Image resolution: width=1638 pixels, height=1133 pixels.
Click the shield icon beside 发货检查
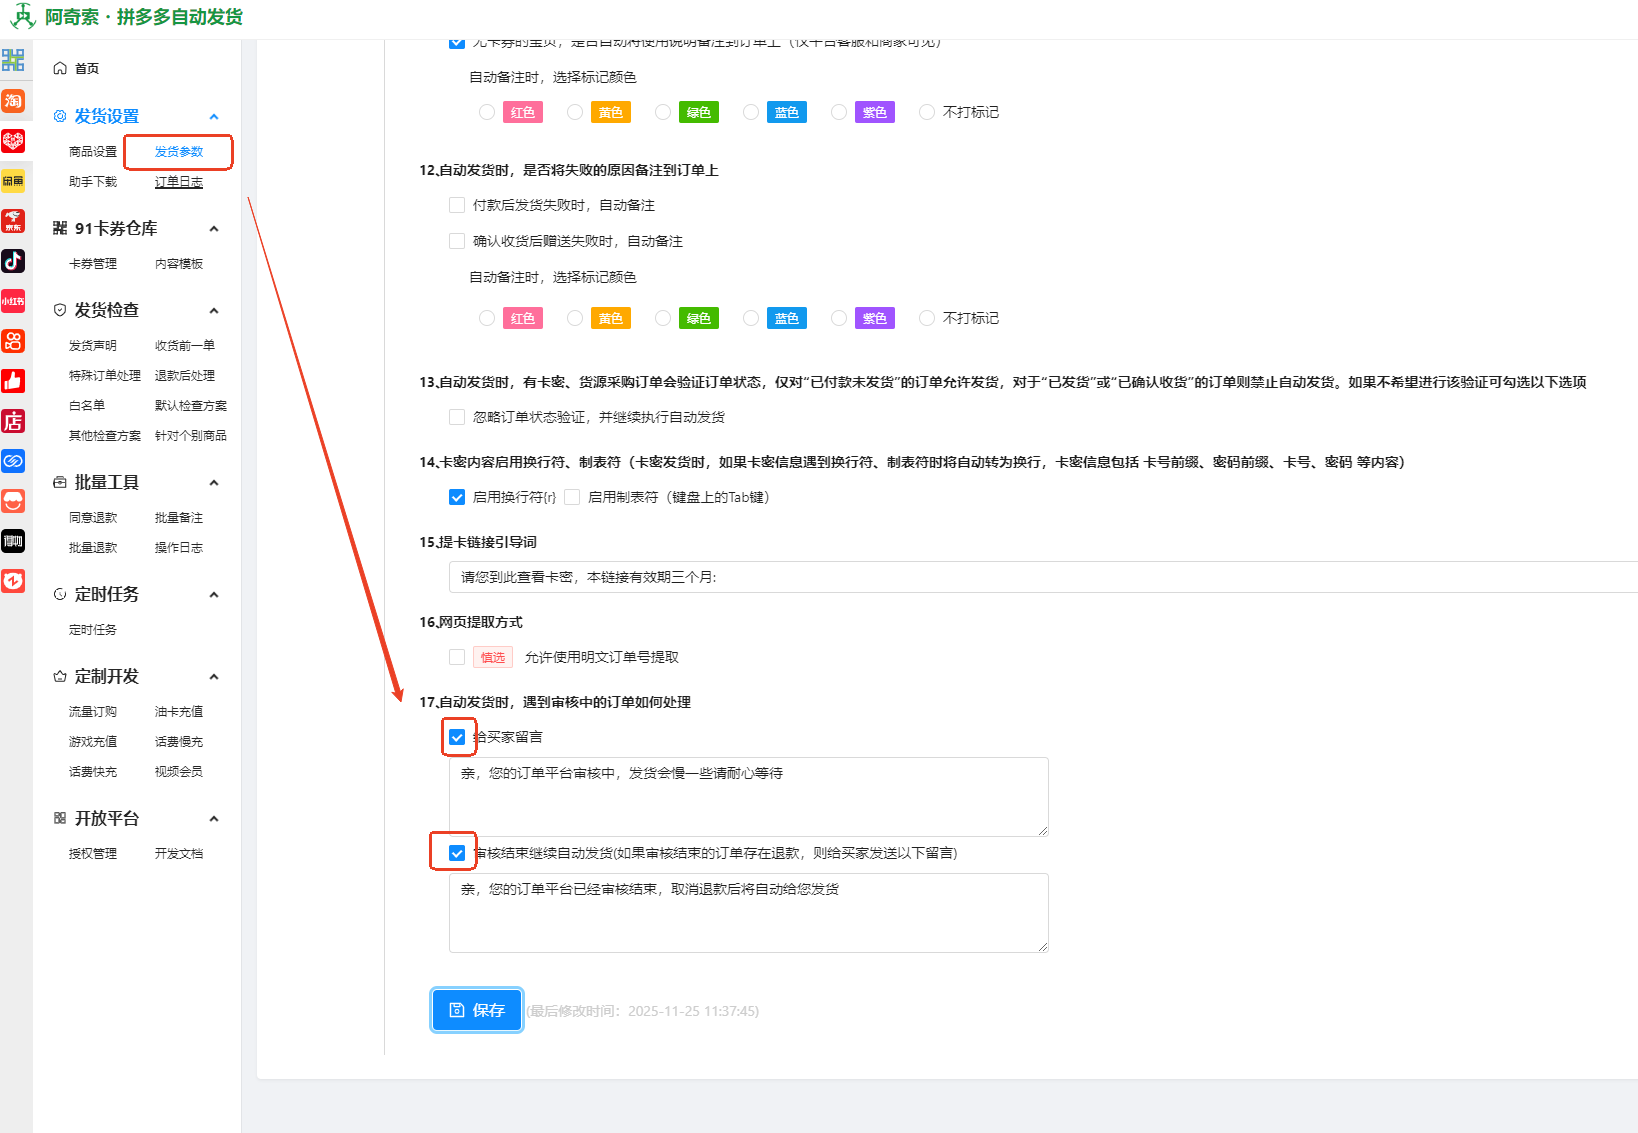60,310
